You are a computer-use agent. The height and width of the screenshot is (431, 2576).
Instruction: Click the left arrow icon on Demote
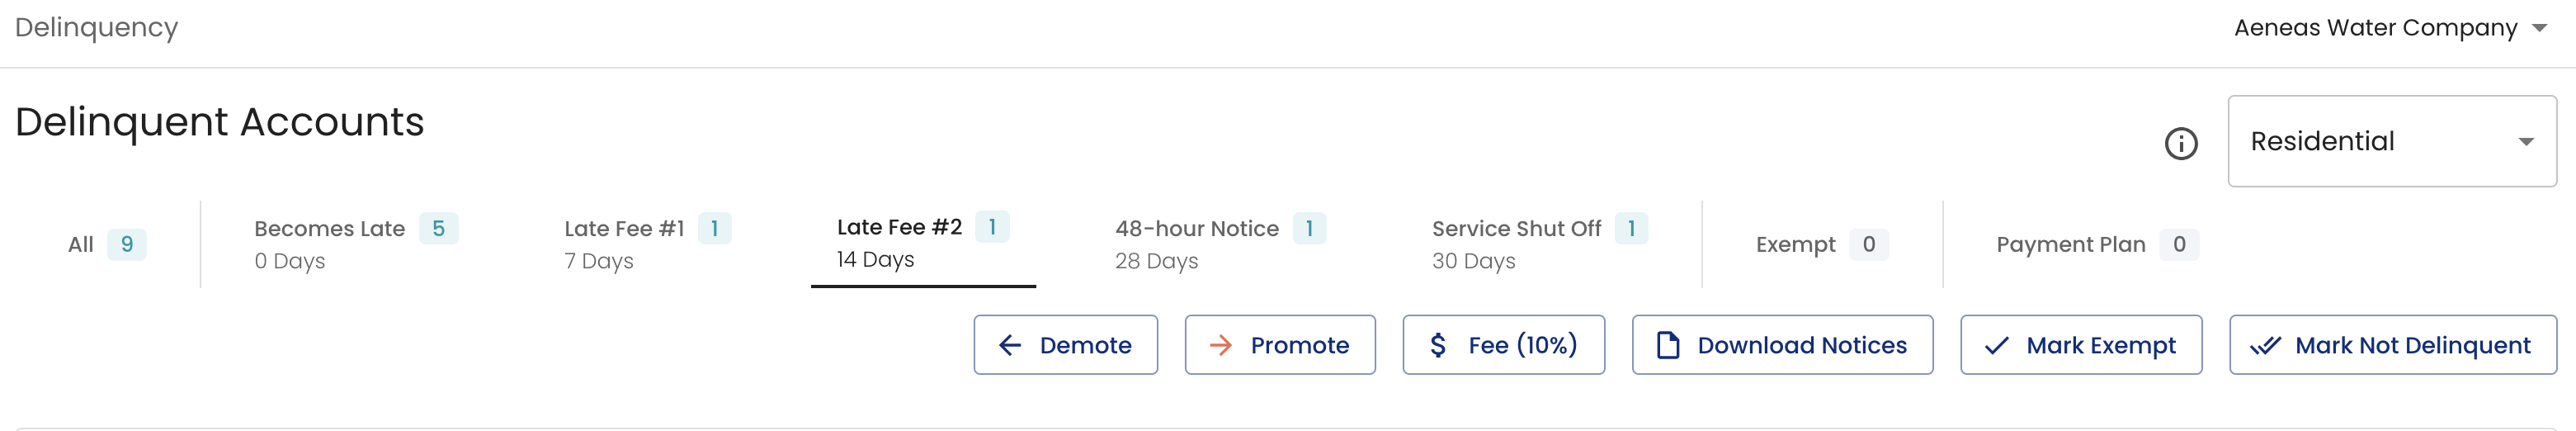[x=1010, y=346]
